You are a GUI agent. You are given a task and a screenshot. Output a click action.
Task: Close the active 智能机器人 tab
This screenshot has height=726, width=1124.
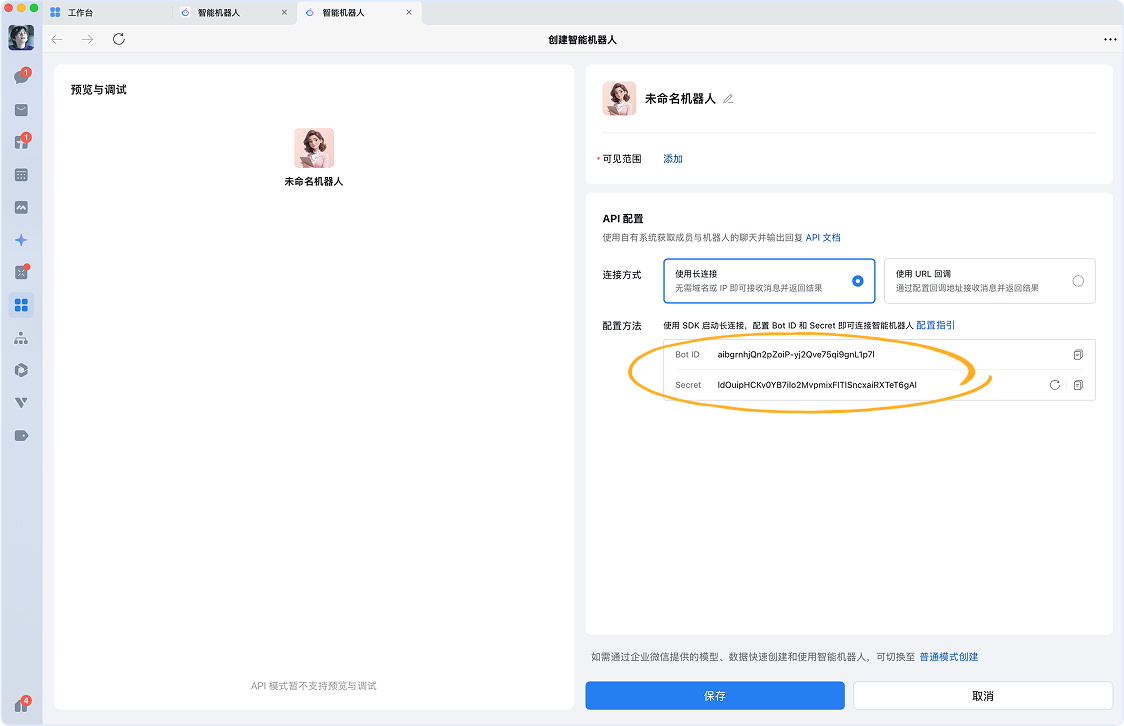(x=408, y=13)
